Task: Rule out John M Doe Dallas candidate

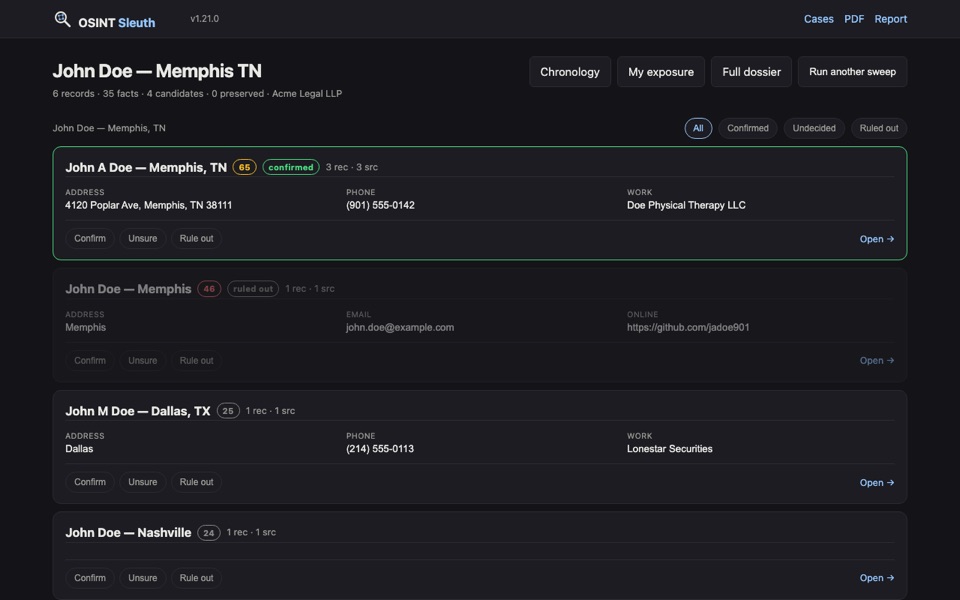Action: 197,482
